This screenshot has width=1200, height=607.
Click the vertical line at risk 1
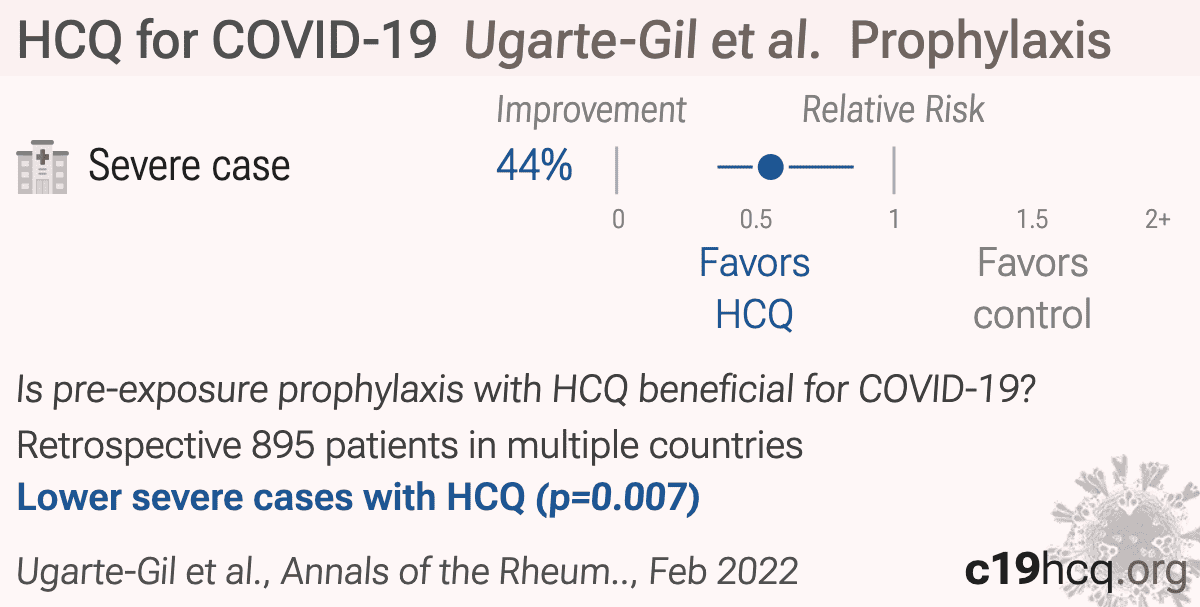tap(893, 170)
